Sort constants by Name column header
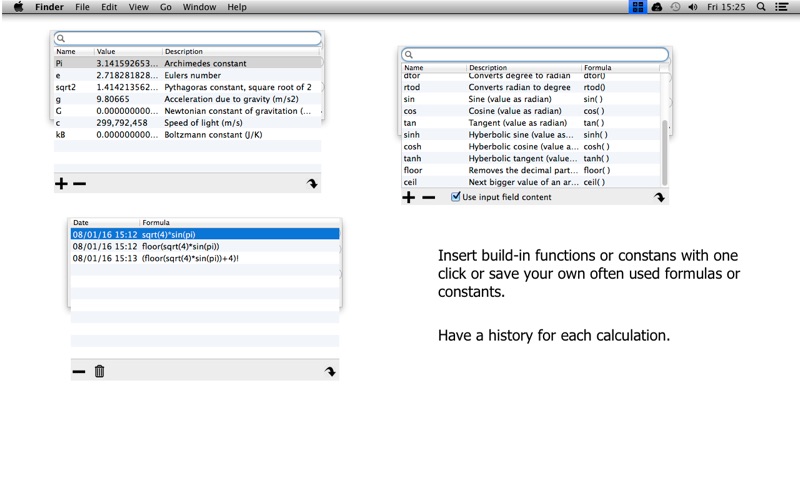 (x=74, y=52)
